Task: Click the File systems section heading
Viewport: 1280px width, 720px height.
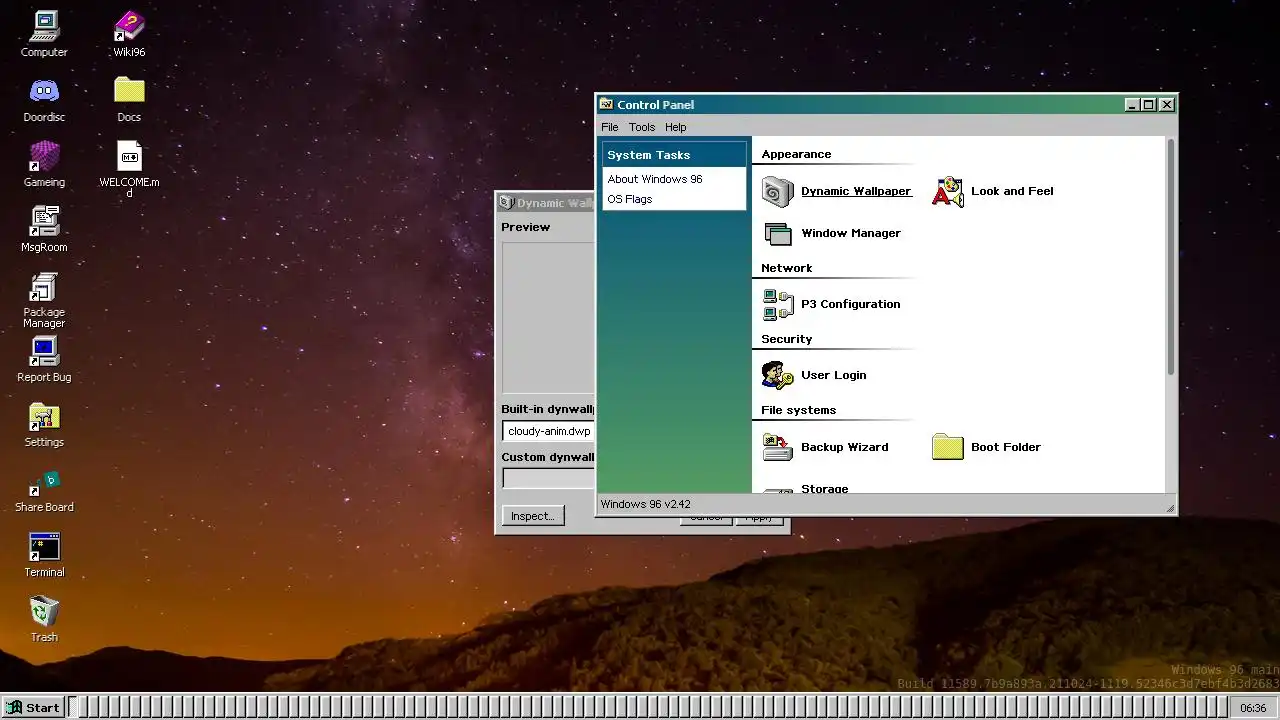Action: 798,410
